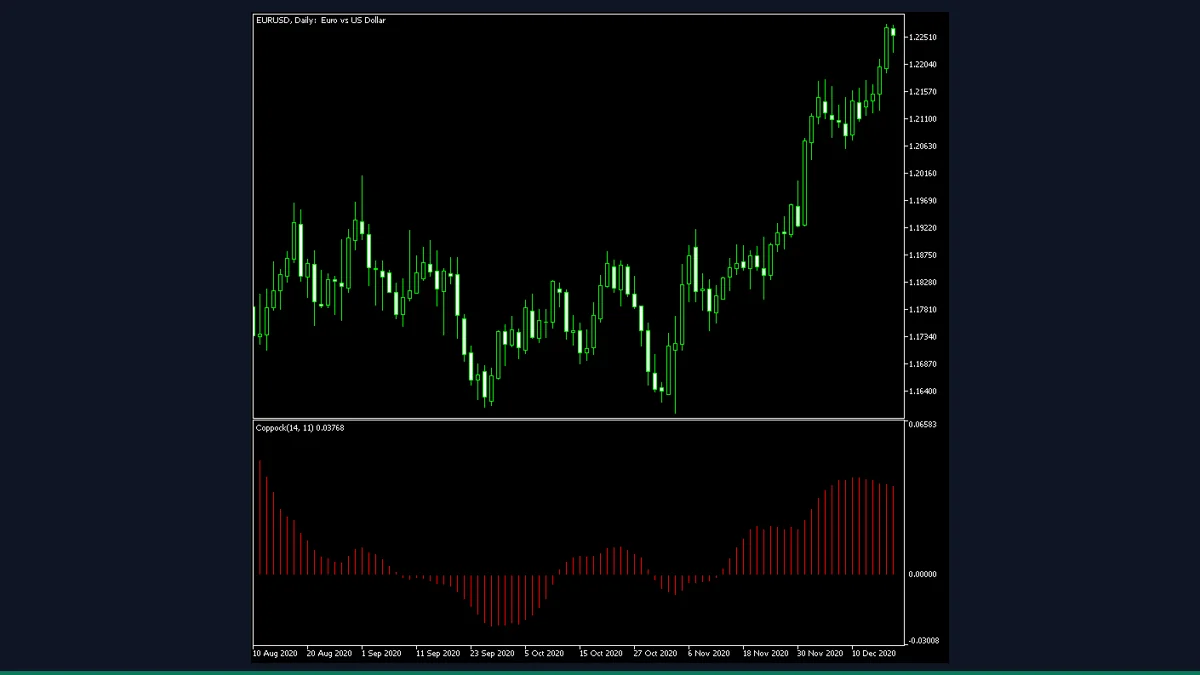Image resolution: width=1200 pixels, height=675 pixels.
Task: Click the 1.16400 price axis value
Action: tap(923, 391)
